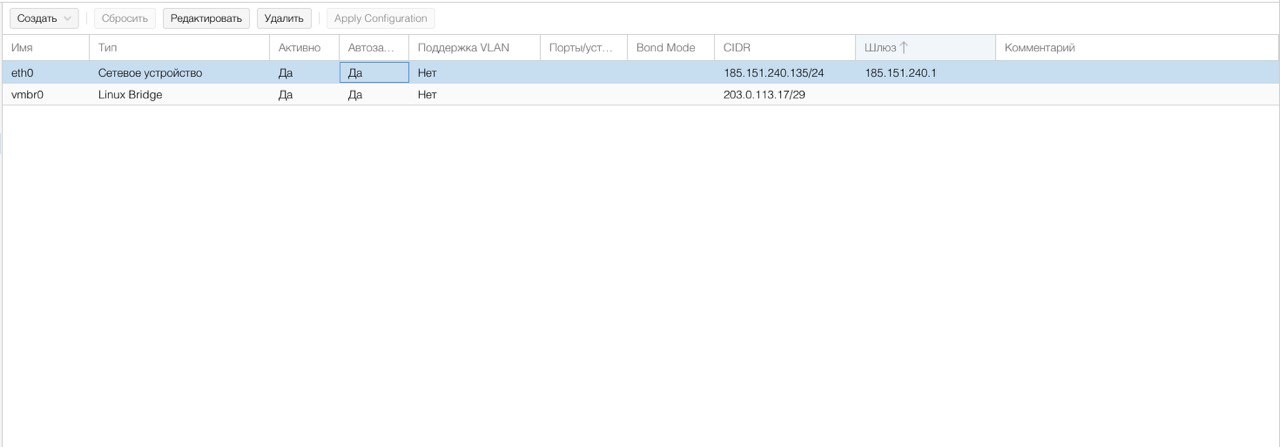Click the gateway value 185.151.240.1
1280x447 pixels.
[x=900, y=73]
